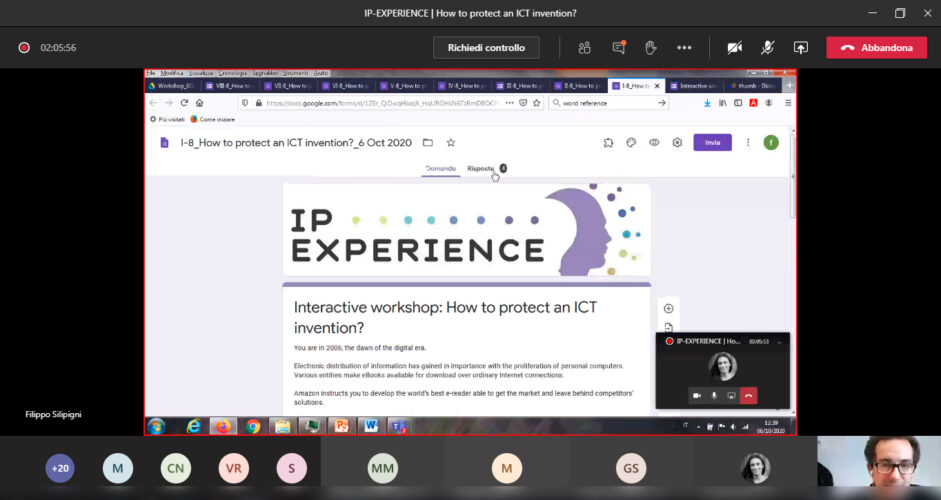Show the meeting participants panel
Screen dimensions: 941x500
(584, 48)
